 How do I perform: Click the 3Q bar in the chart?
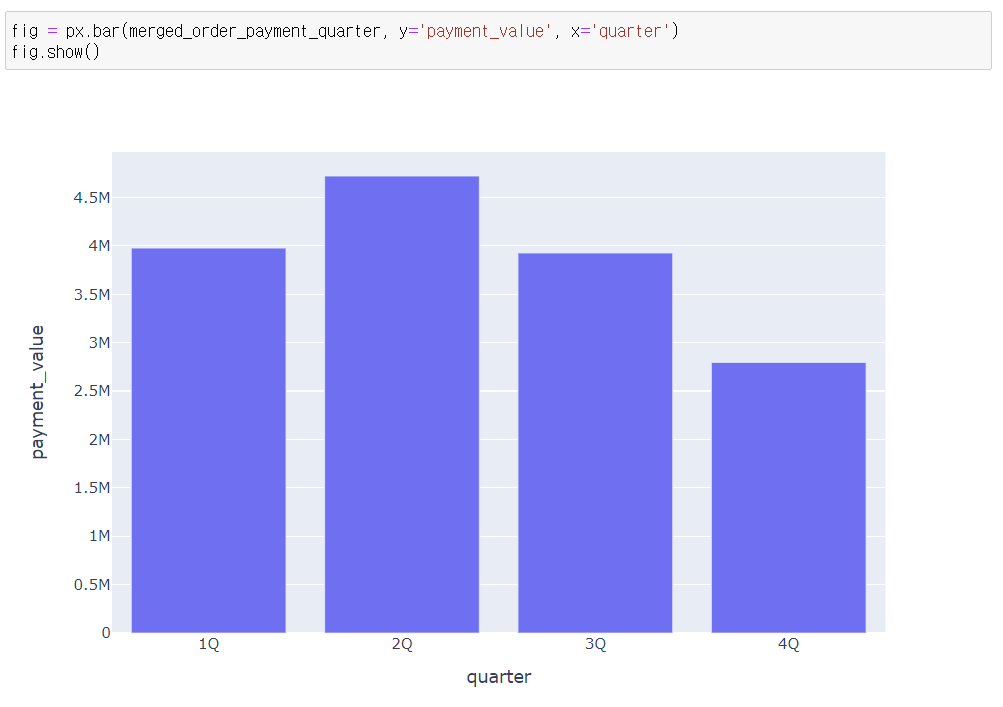tap(595, 443)
